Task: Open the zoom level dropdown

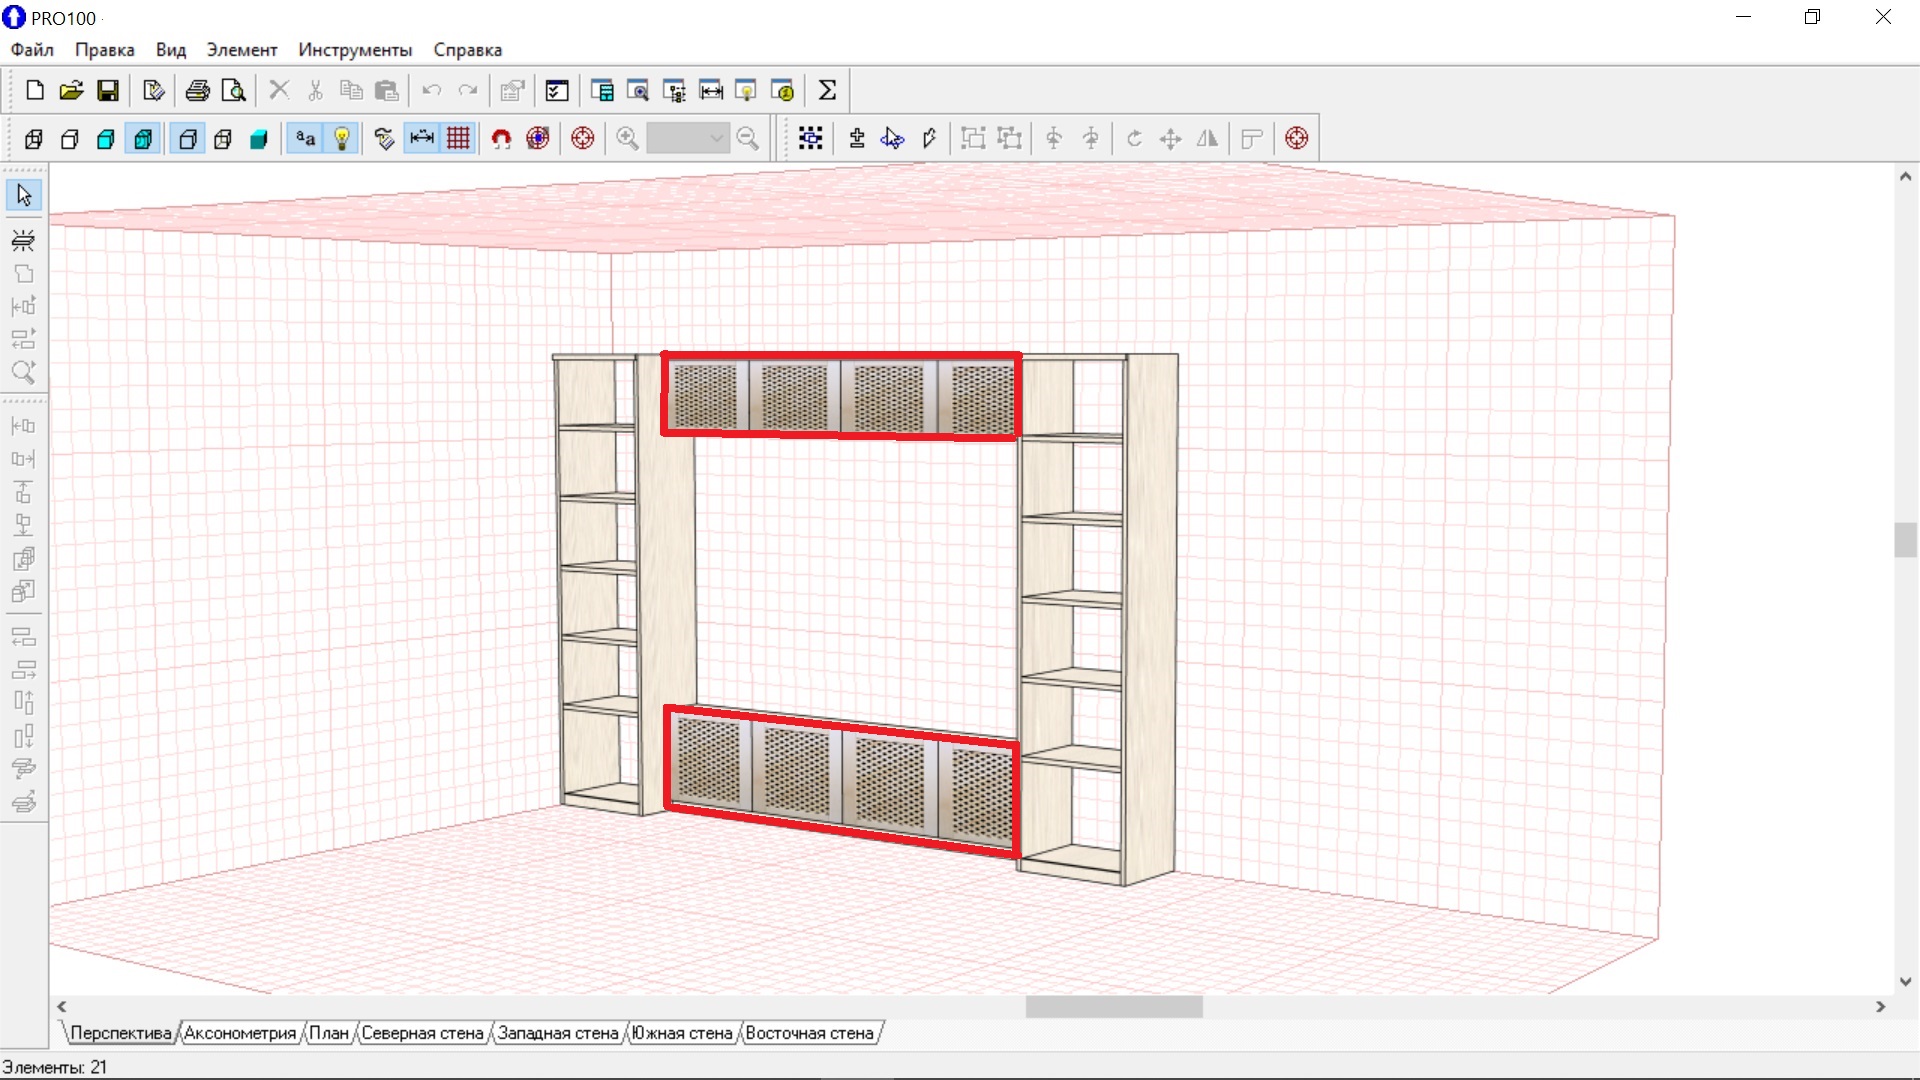Action: tap(716, 139)
